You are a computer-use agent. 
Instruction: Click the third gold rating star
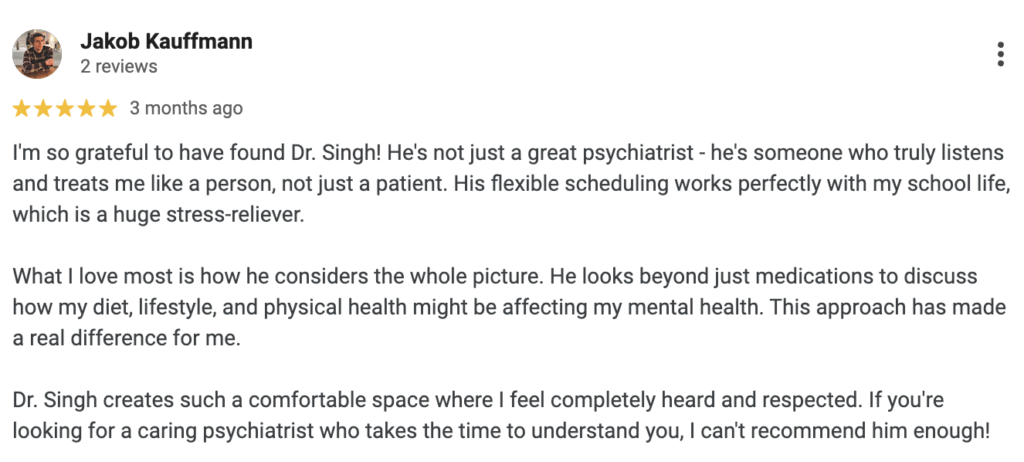point(65,108)
